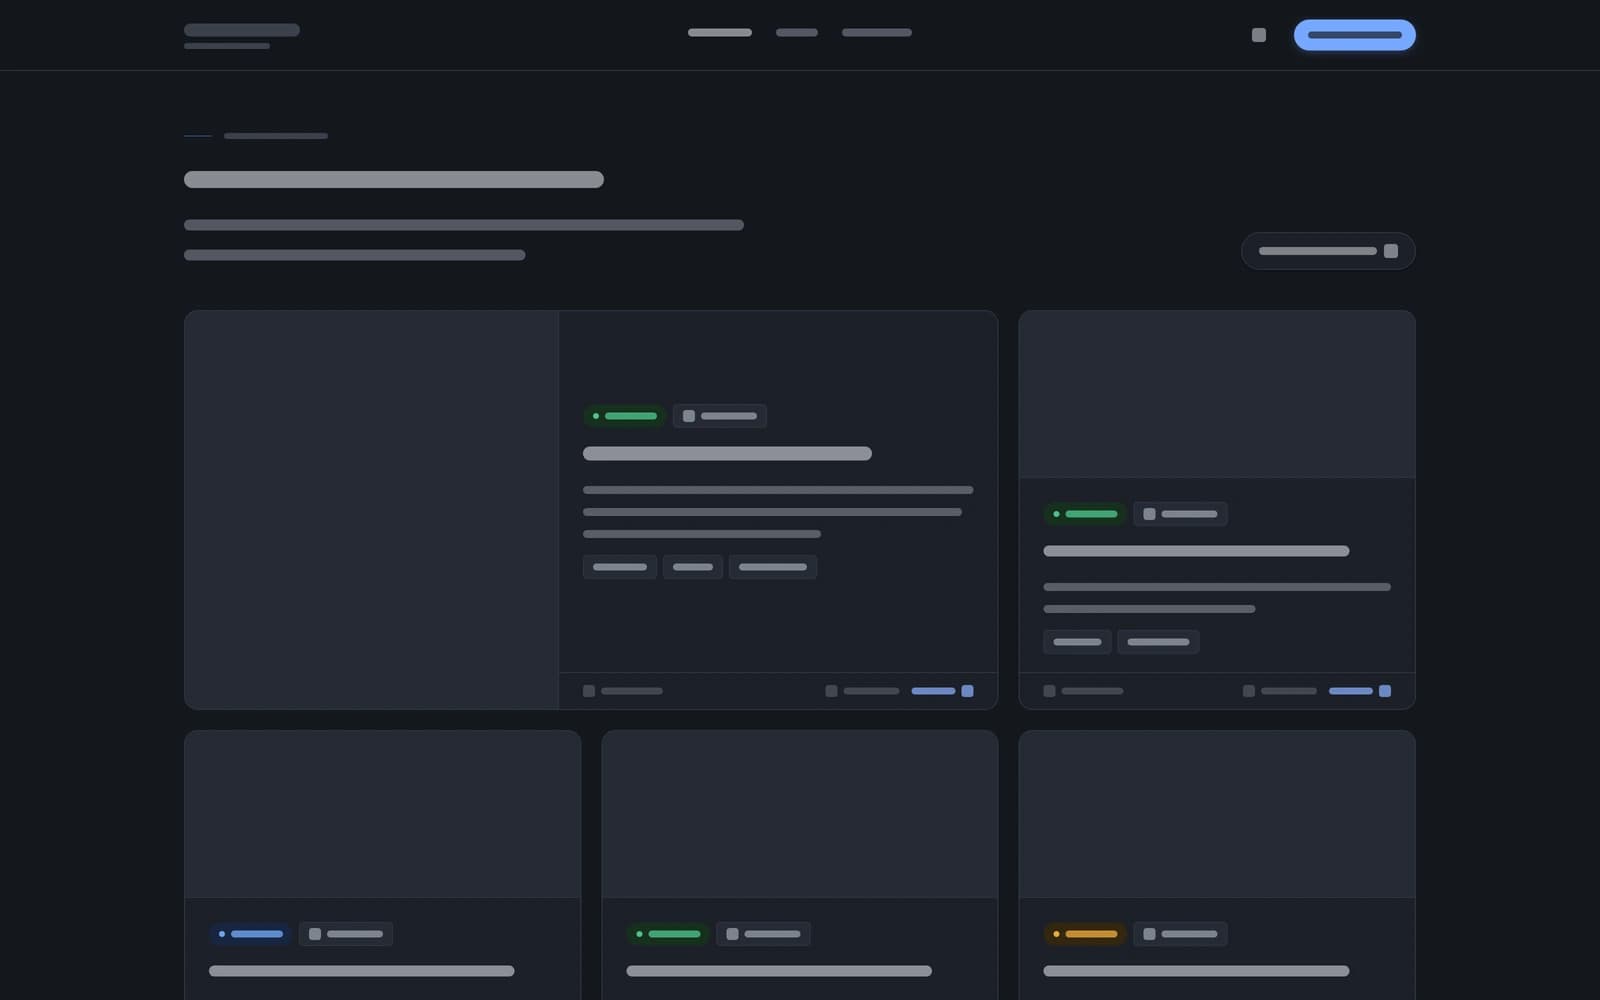
Task: Click the blue square icon ending the featured card footer
Action: pyautogui.click(x=967, y=691)
